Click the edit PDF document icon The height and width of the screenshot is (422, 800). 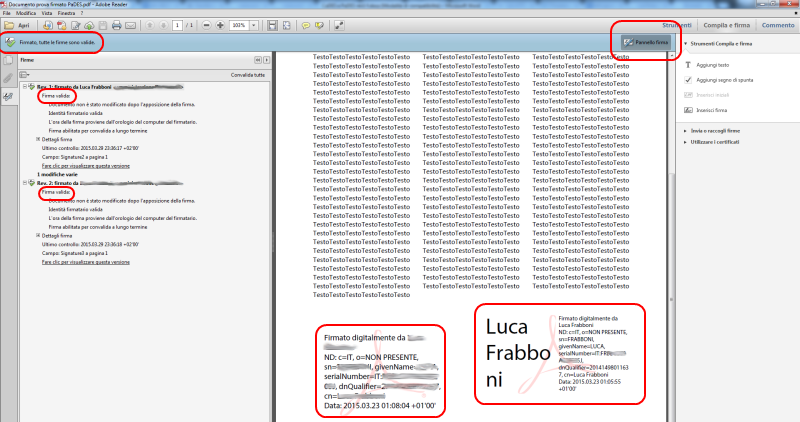(76, 25)
